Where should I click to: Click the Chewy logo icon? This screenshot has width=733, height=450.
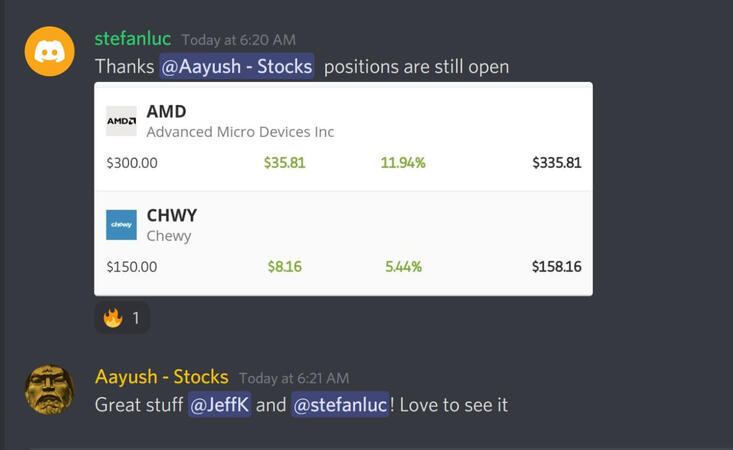121,224
